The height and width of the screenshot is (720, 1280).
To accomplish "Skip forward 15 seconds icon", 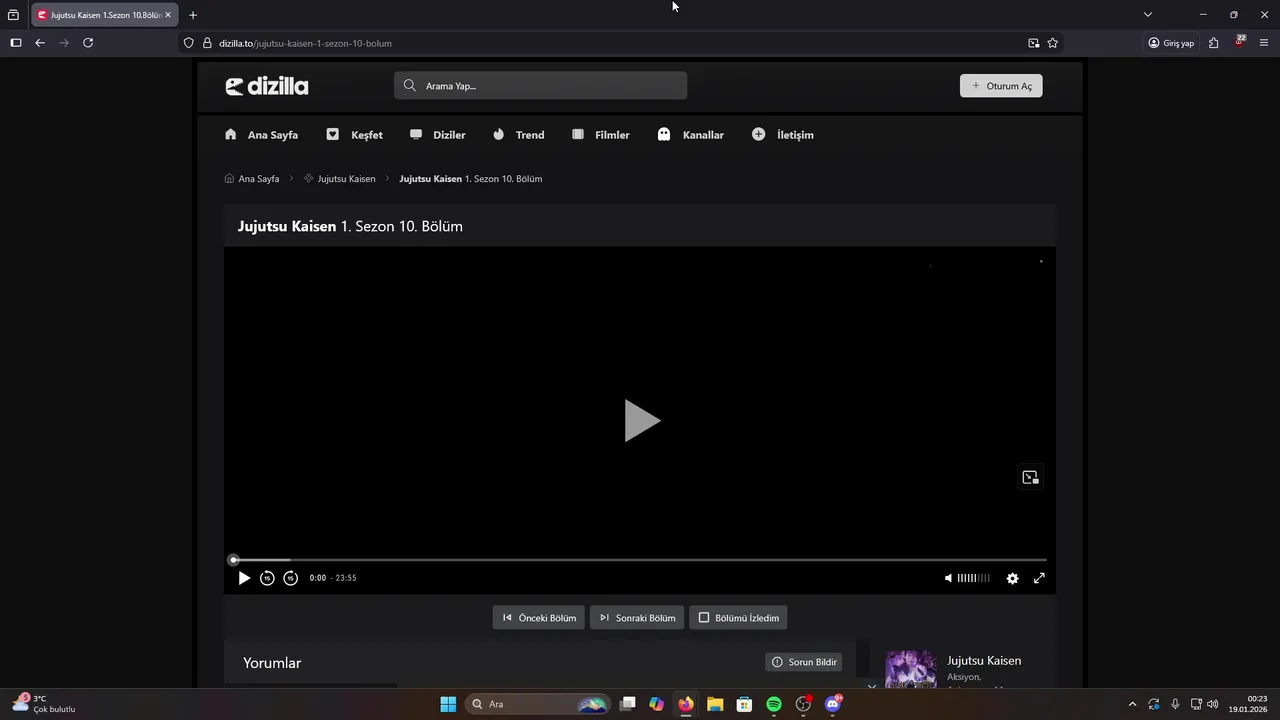I will 290,578.
